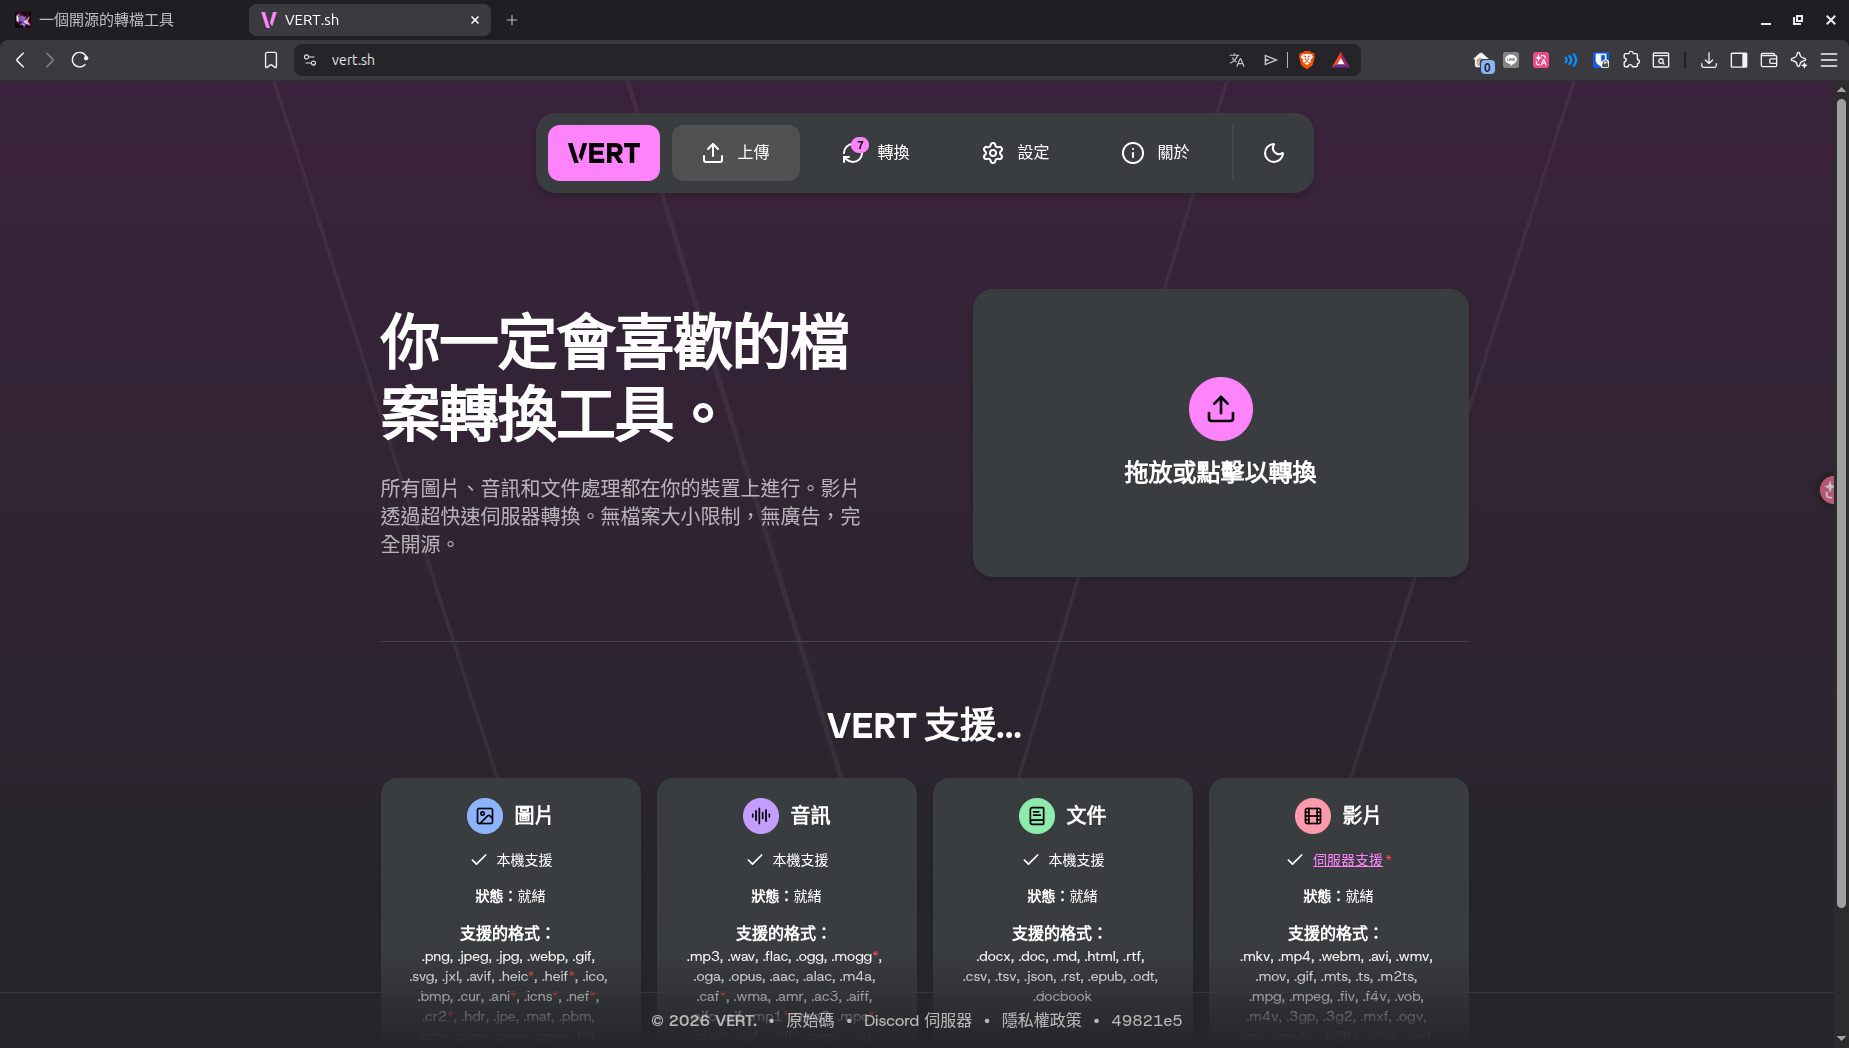
Task: Open Leo AI sparkle icon
Action: point(1799,60)
